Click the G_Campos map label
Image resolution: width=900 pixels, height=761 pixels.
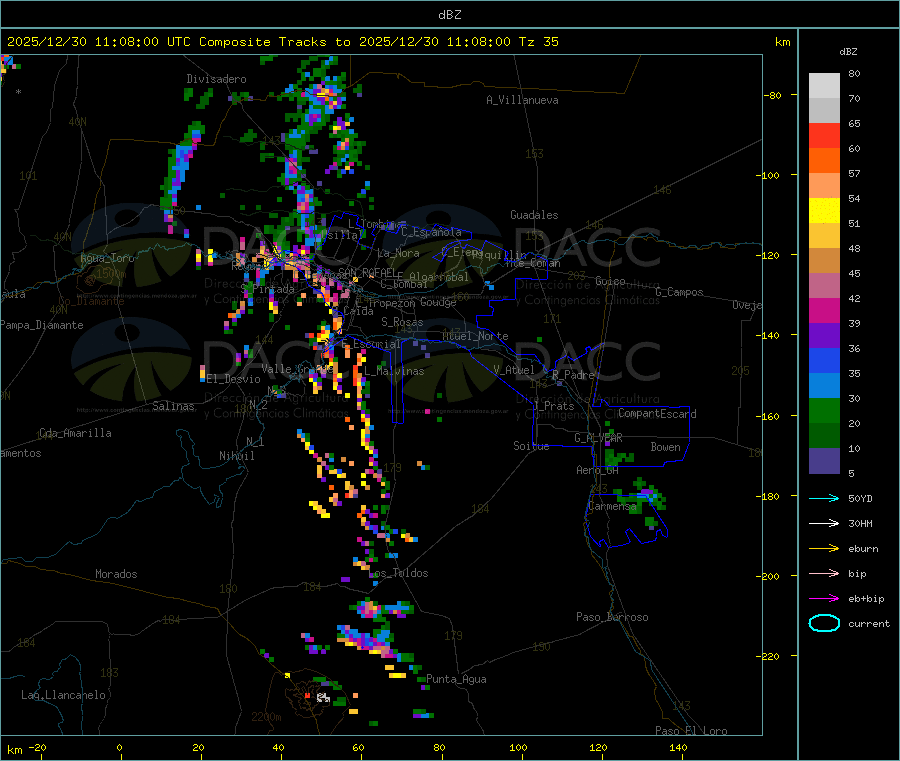coord(680,292)
